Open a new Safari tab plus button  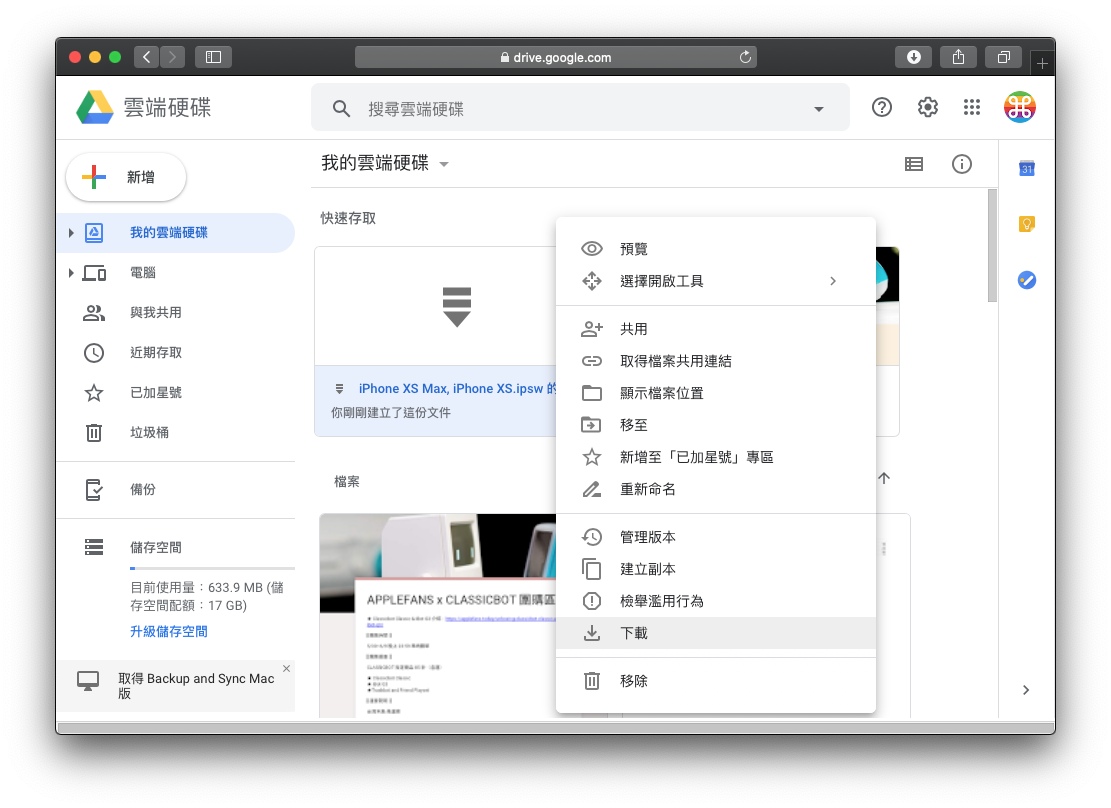1042,63
